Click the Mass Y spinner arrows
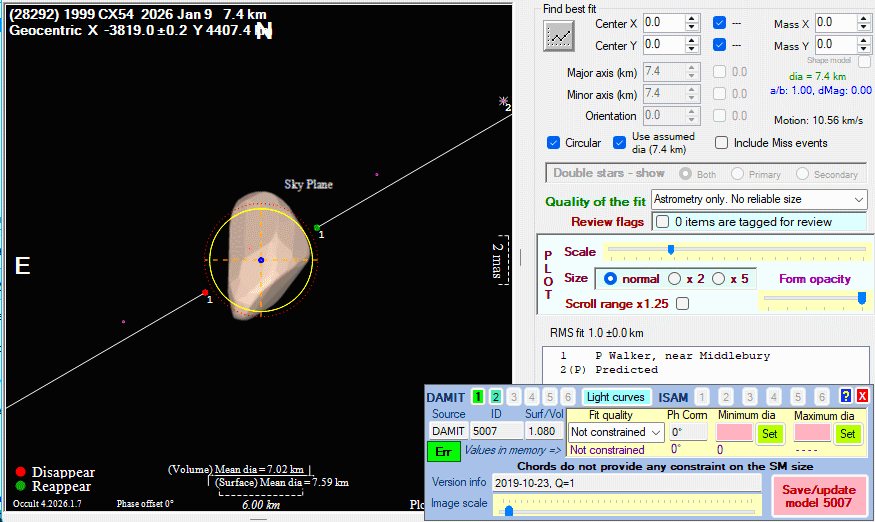Viewport: 875px width, 522px height. pyautogui.click(x=865, y=45)
